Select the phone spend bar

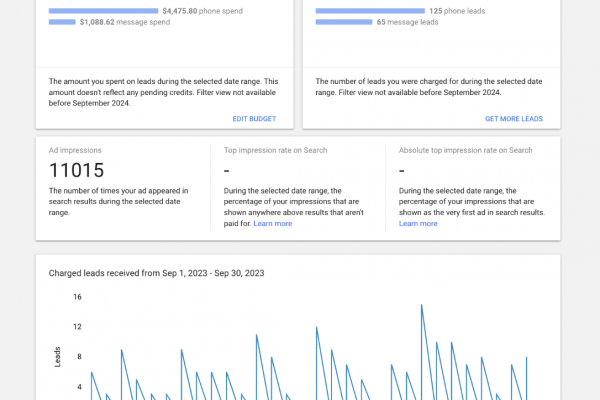103,10
